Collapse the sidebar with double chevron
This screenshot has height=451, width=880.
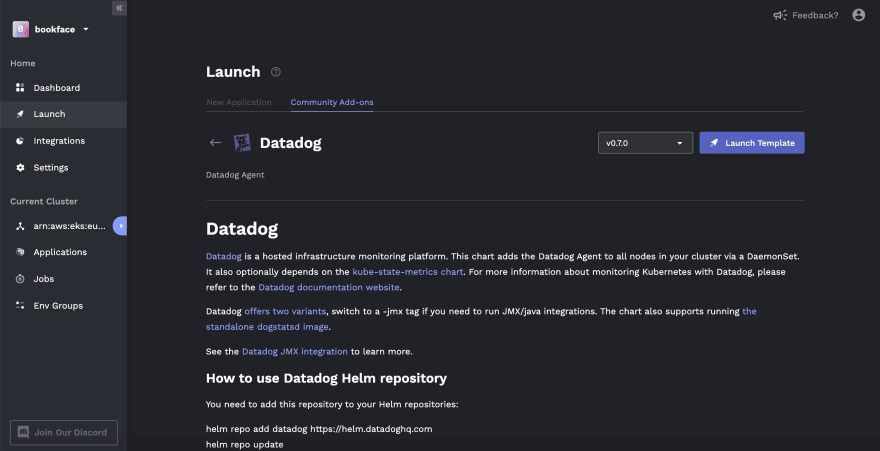click(x=120, y=8)
